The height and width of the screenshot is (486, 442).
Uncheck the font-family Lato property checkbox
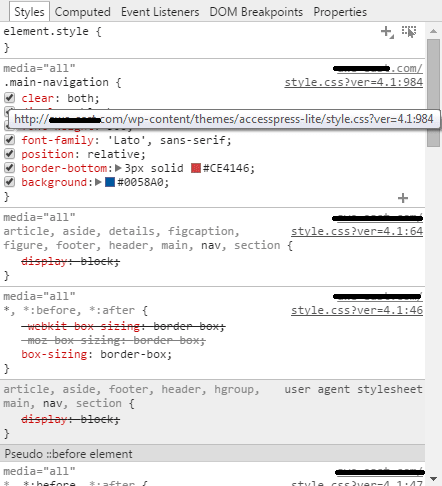pos(9,140)
